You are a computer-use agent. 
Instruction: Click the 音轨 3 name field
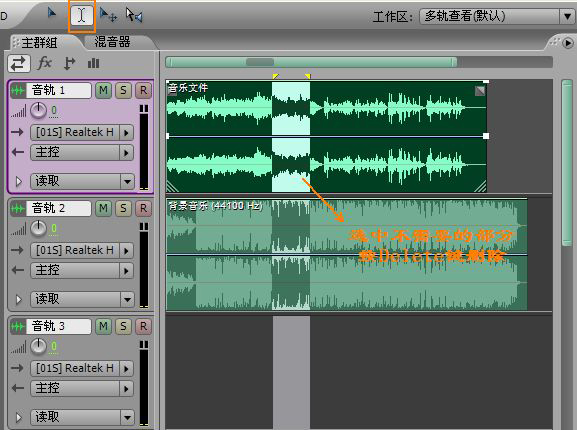coord(59,326)
